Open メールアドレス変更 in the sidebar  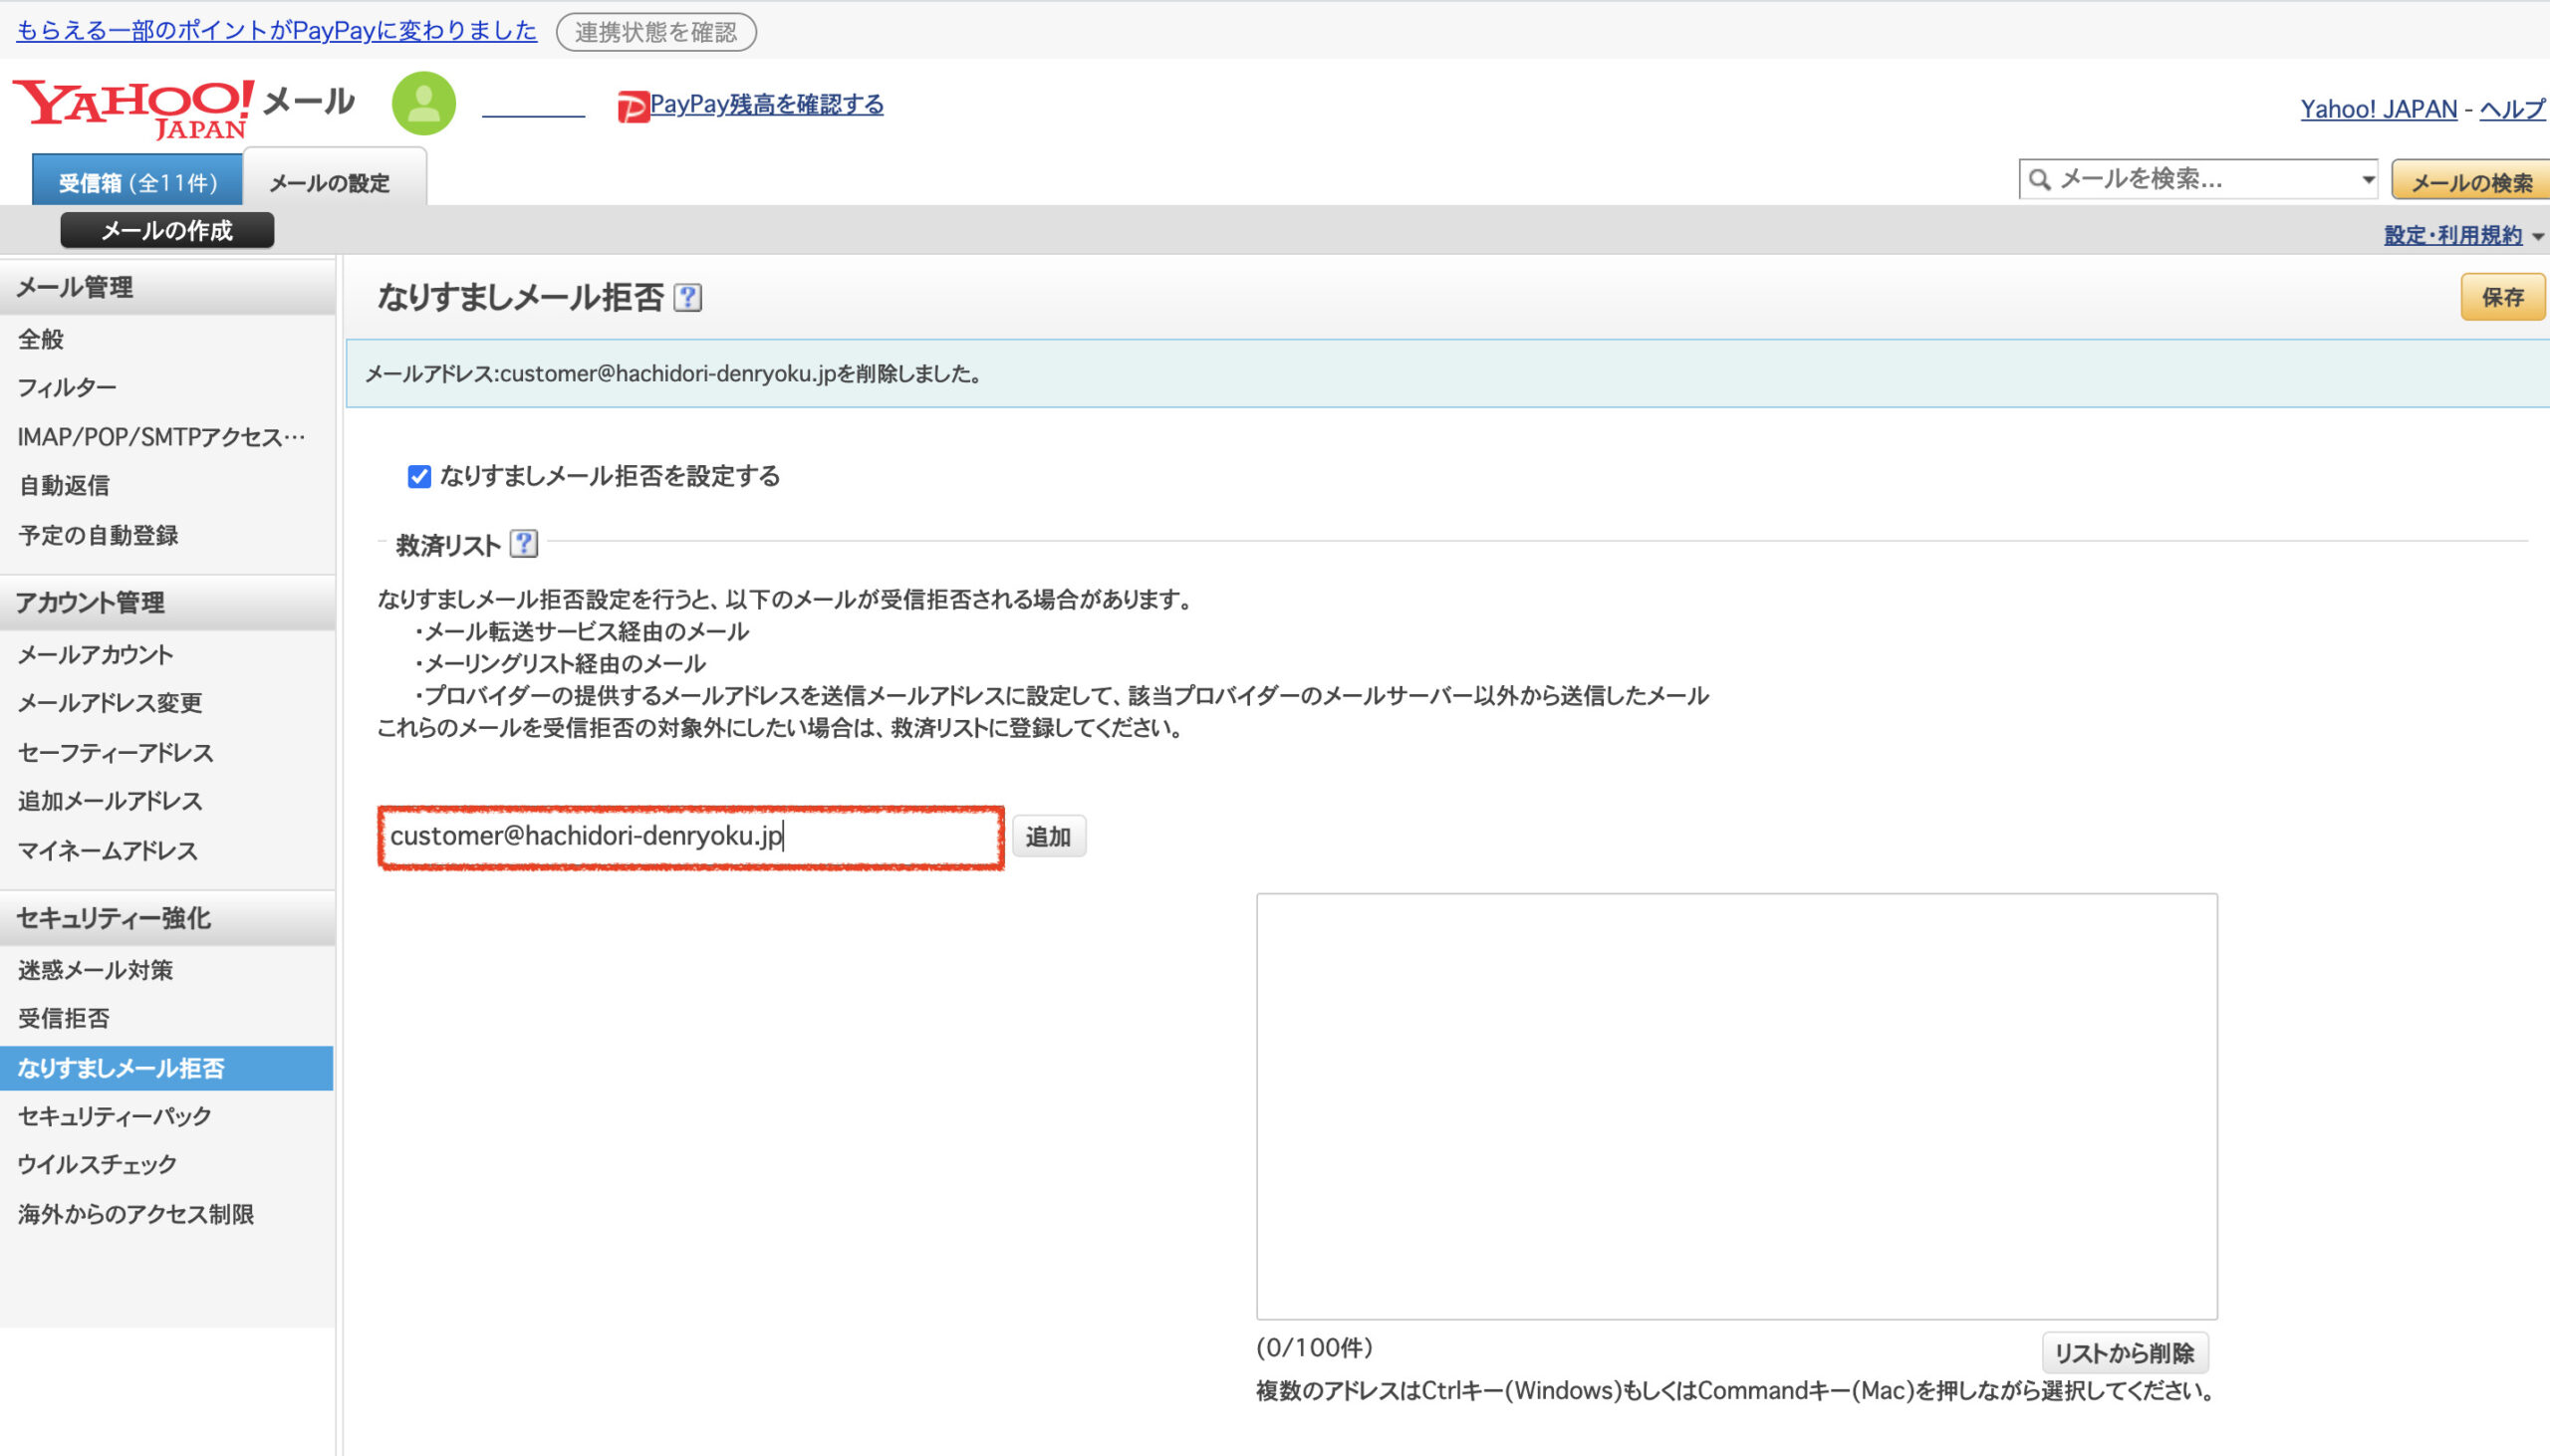pos(110,704)
